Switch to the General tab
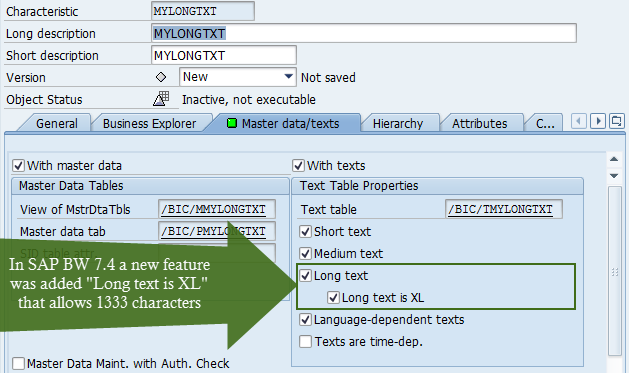Viewport: 629px width, 373px height. pyautogui.click(x=57, y=124)
